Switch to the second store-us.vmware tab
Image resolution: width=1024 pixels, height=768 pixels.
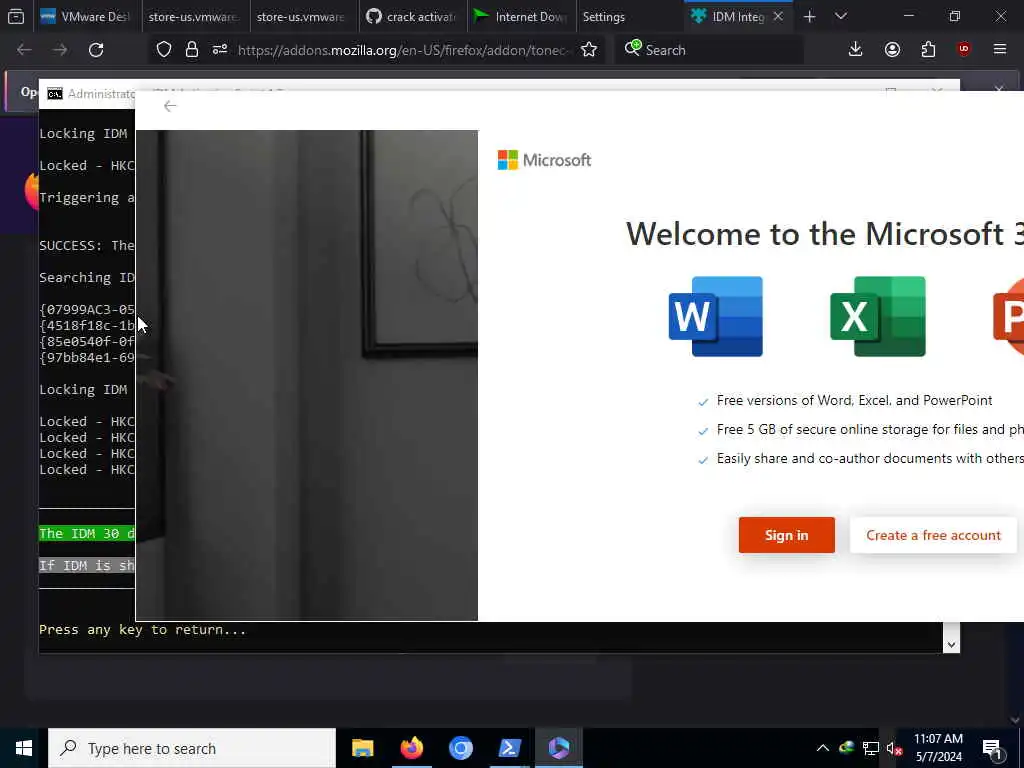pos(303,17)
